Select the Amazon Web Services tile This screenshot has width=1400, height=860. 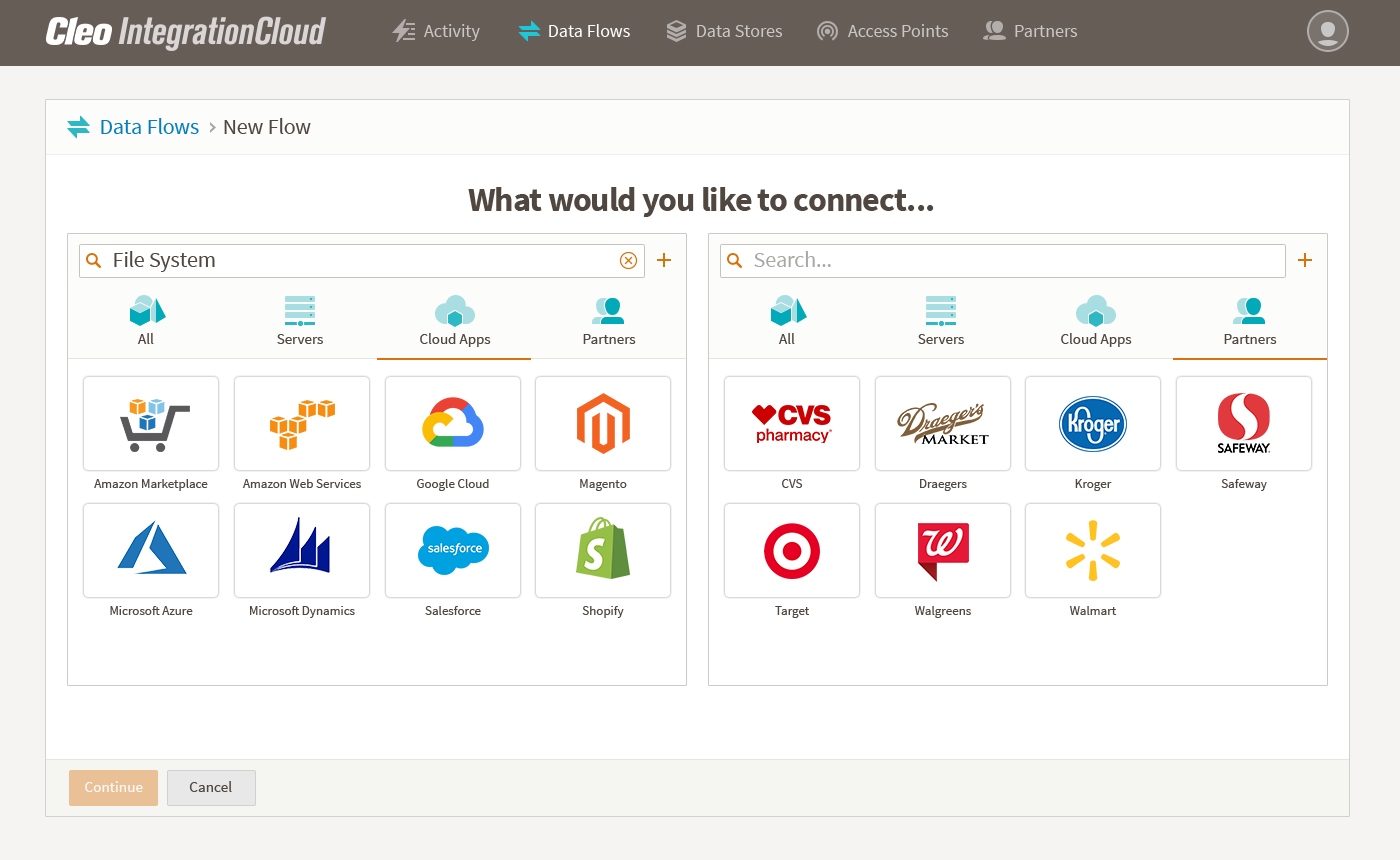tap(302, 423)
